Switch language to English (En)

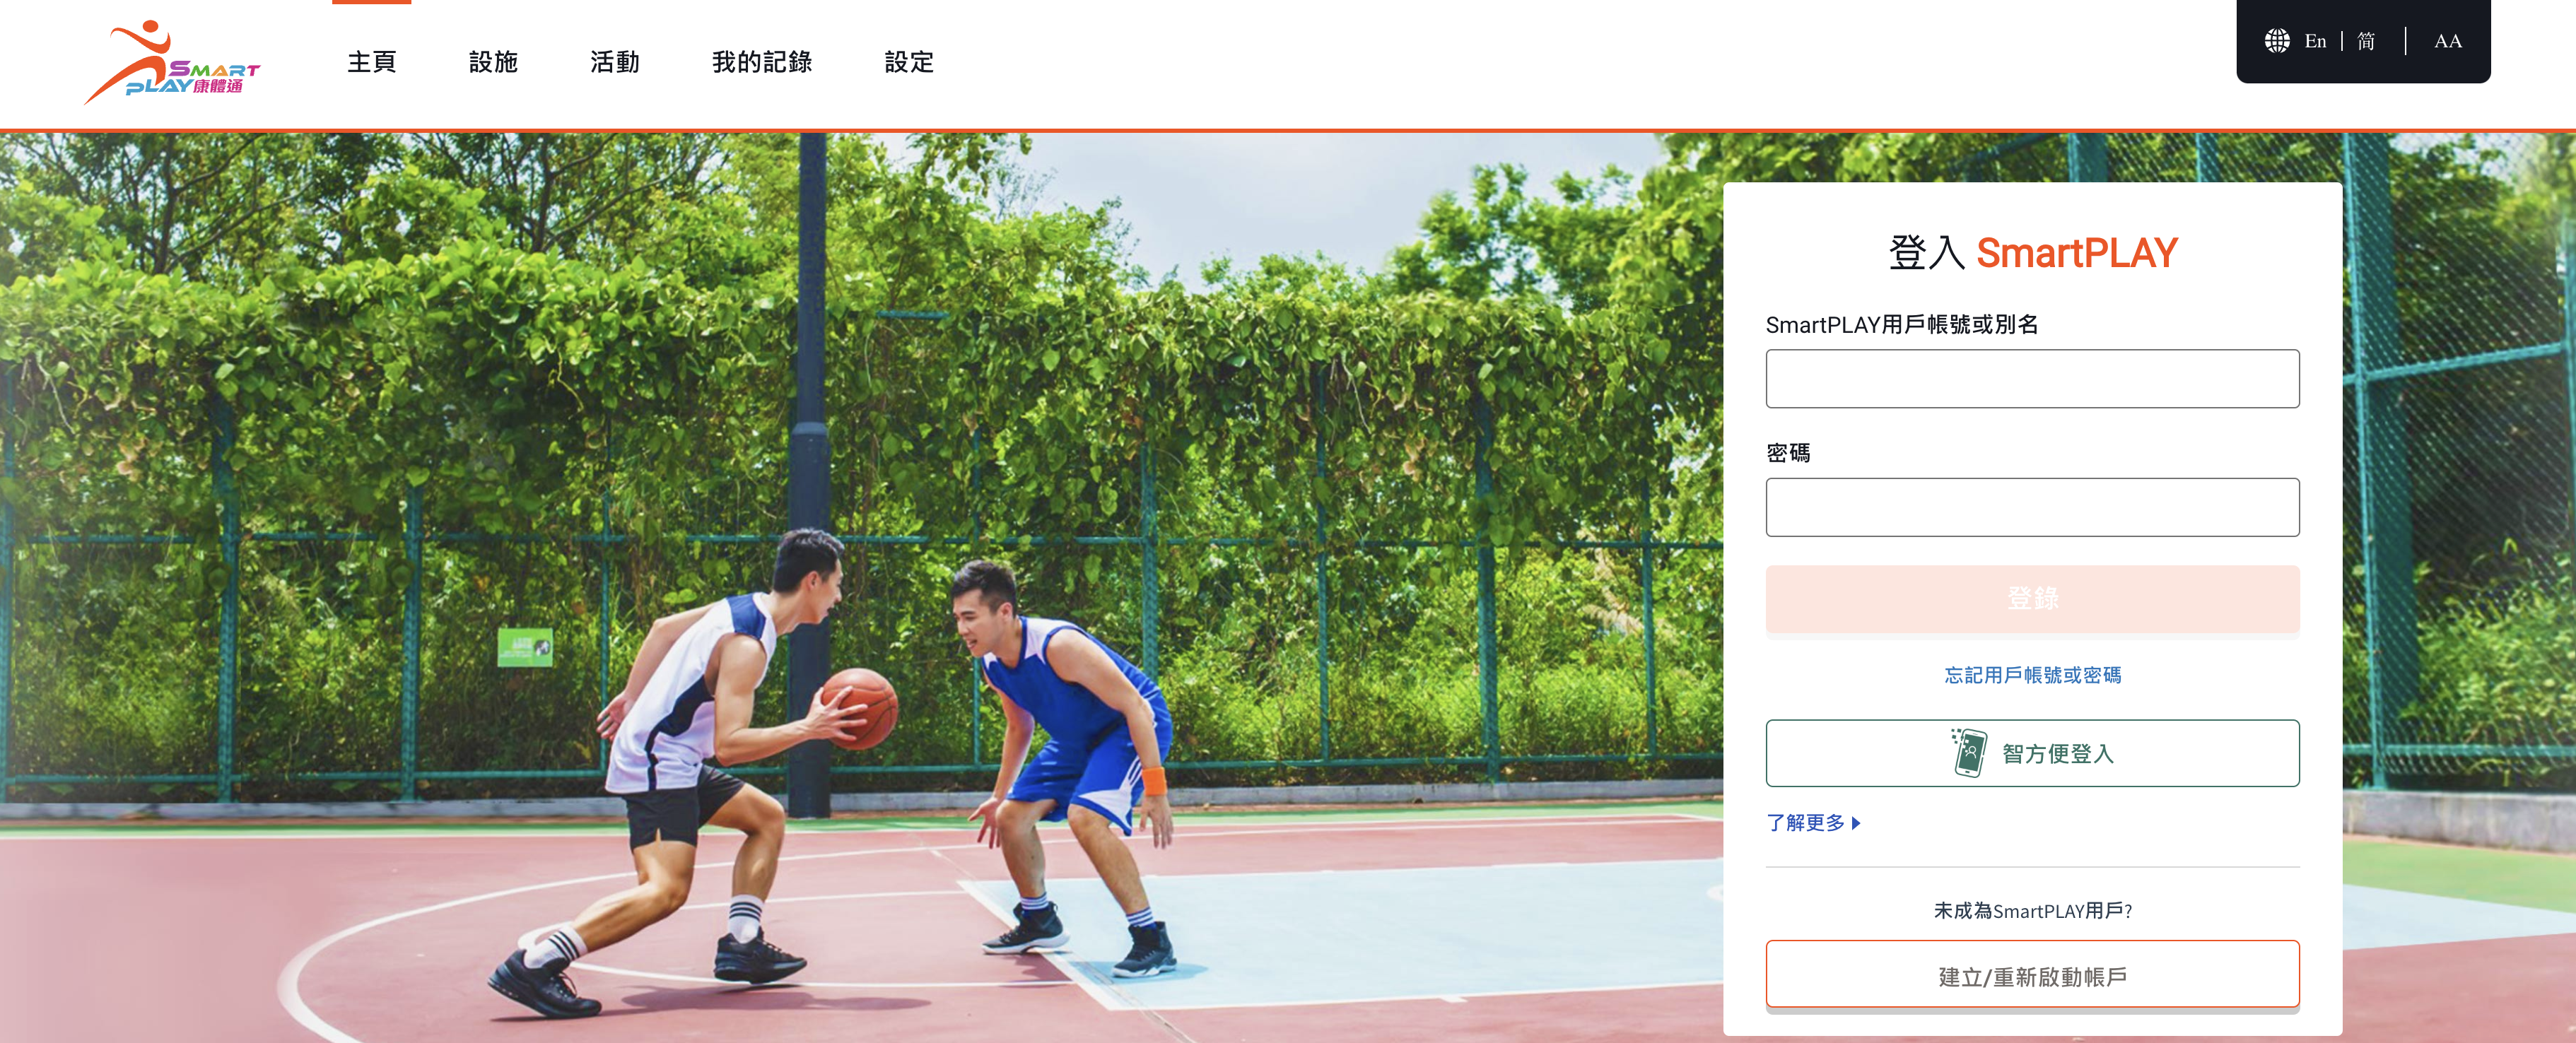click(x=2315, y=41)
